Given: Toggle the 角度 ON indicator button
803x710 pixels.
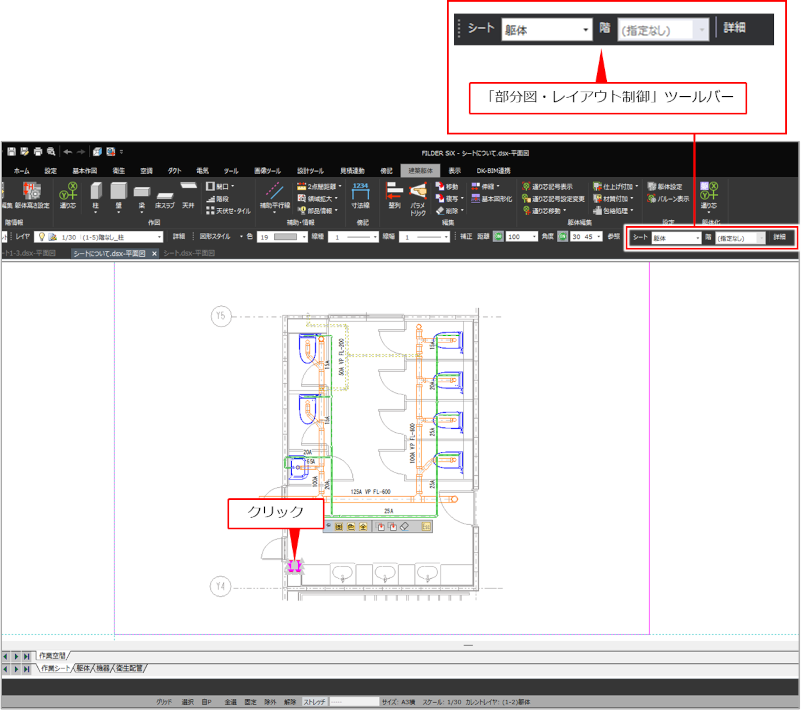Looking at the screenshot, I should click(562, 237).
